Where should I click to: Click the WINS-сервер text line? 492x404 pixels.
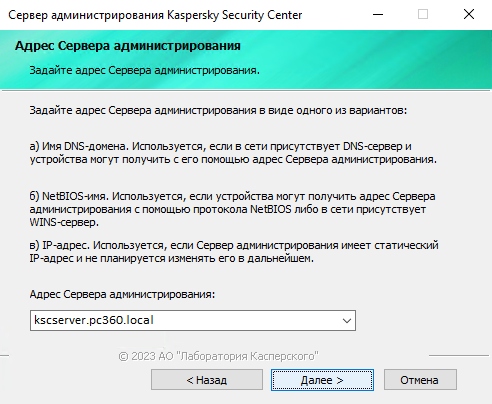point(64,222)
